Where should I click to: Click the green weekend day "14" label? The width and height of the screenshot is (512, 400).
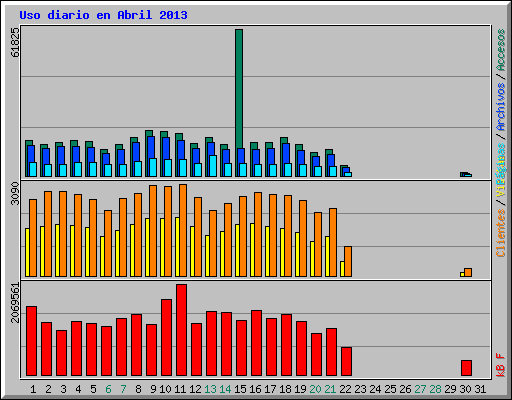point(225,389)
